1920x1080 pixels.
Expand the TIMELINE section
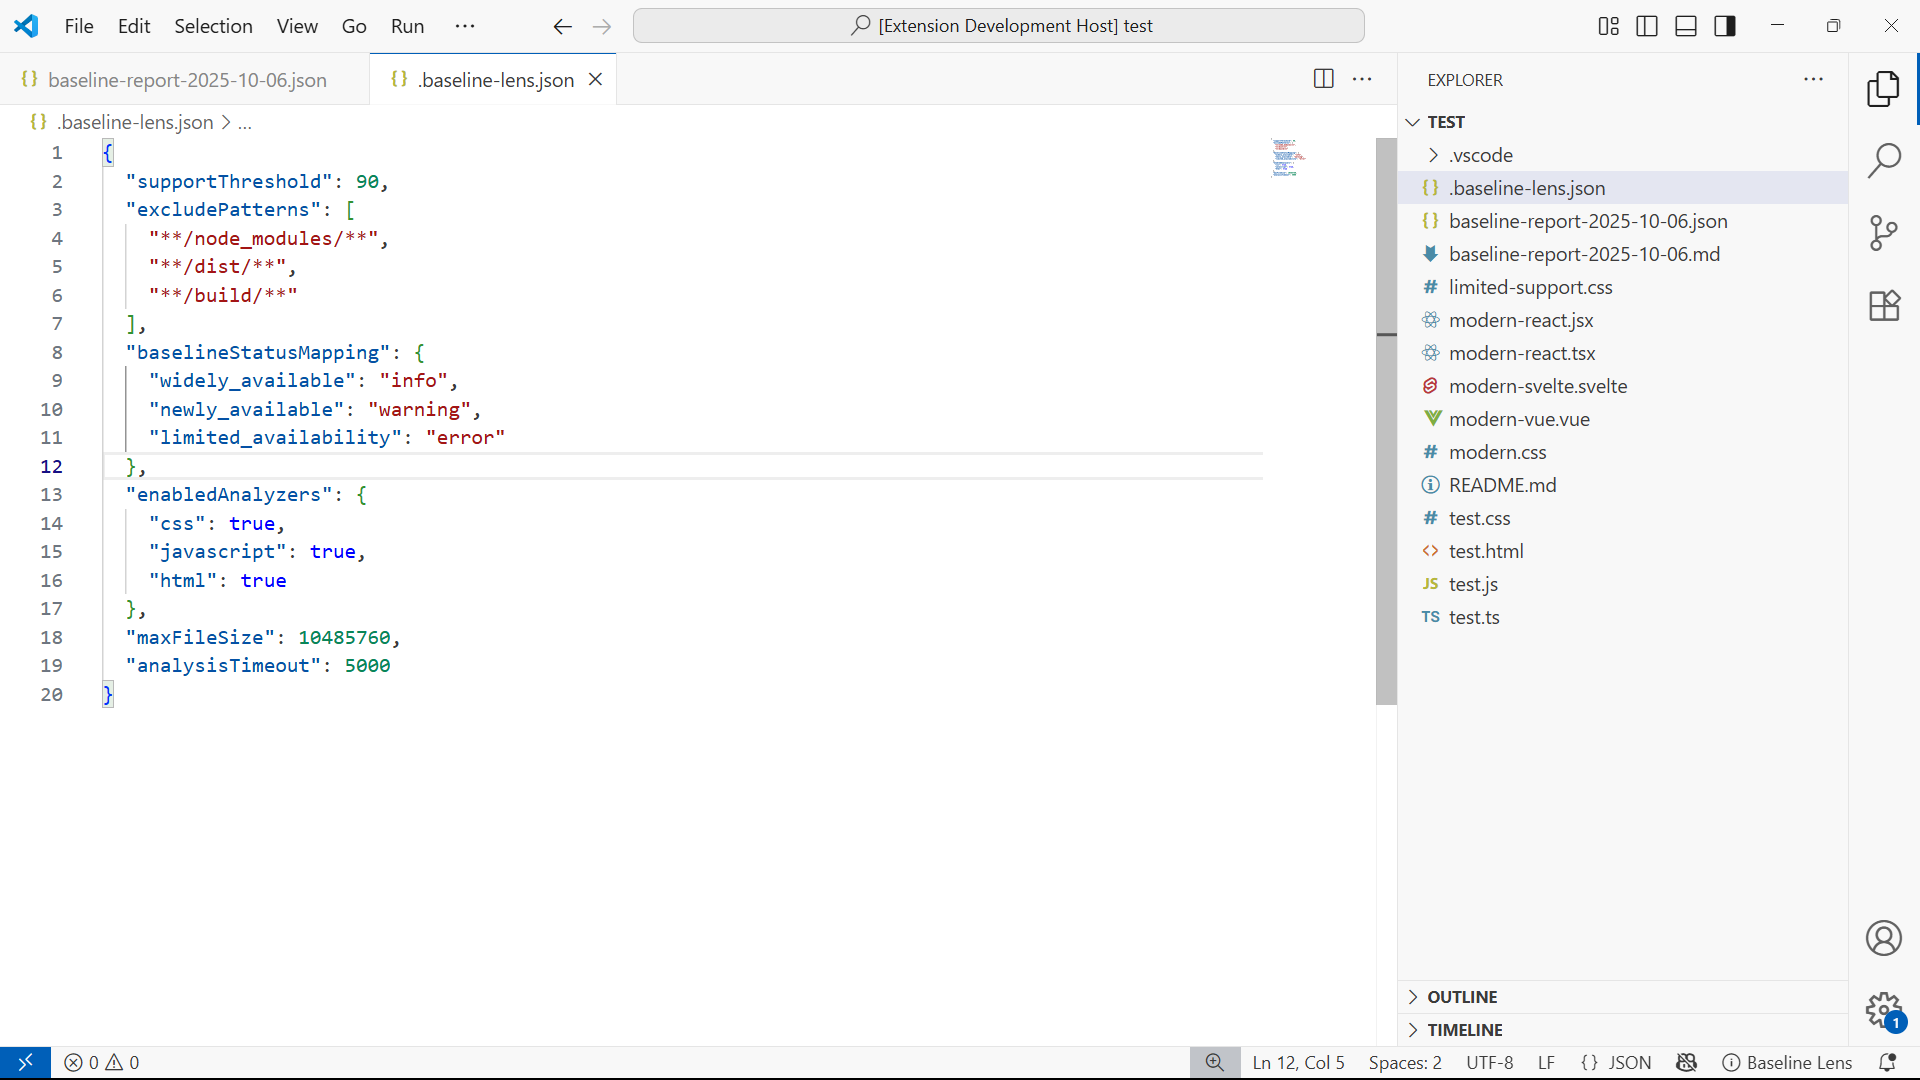(1464, 1030)
